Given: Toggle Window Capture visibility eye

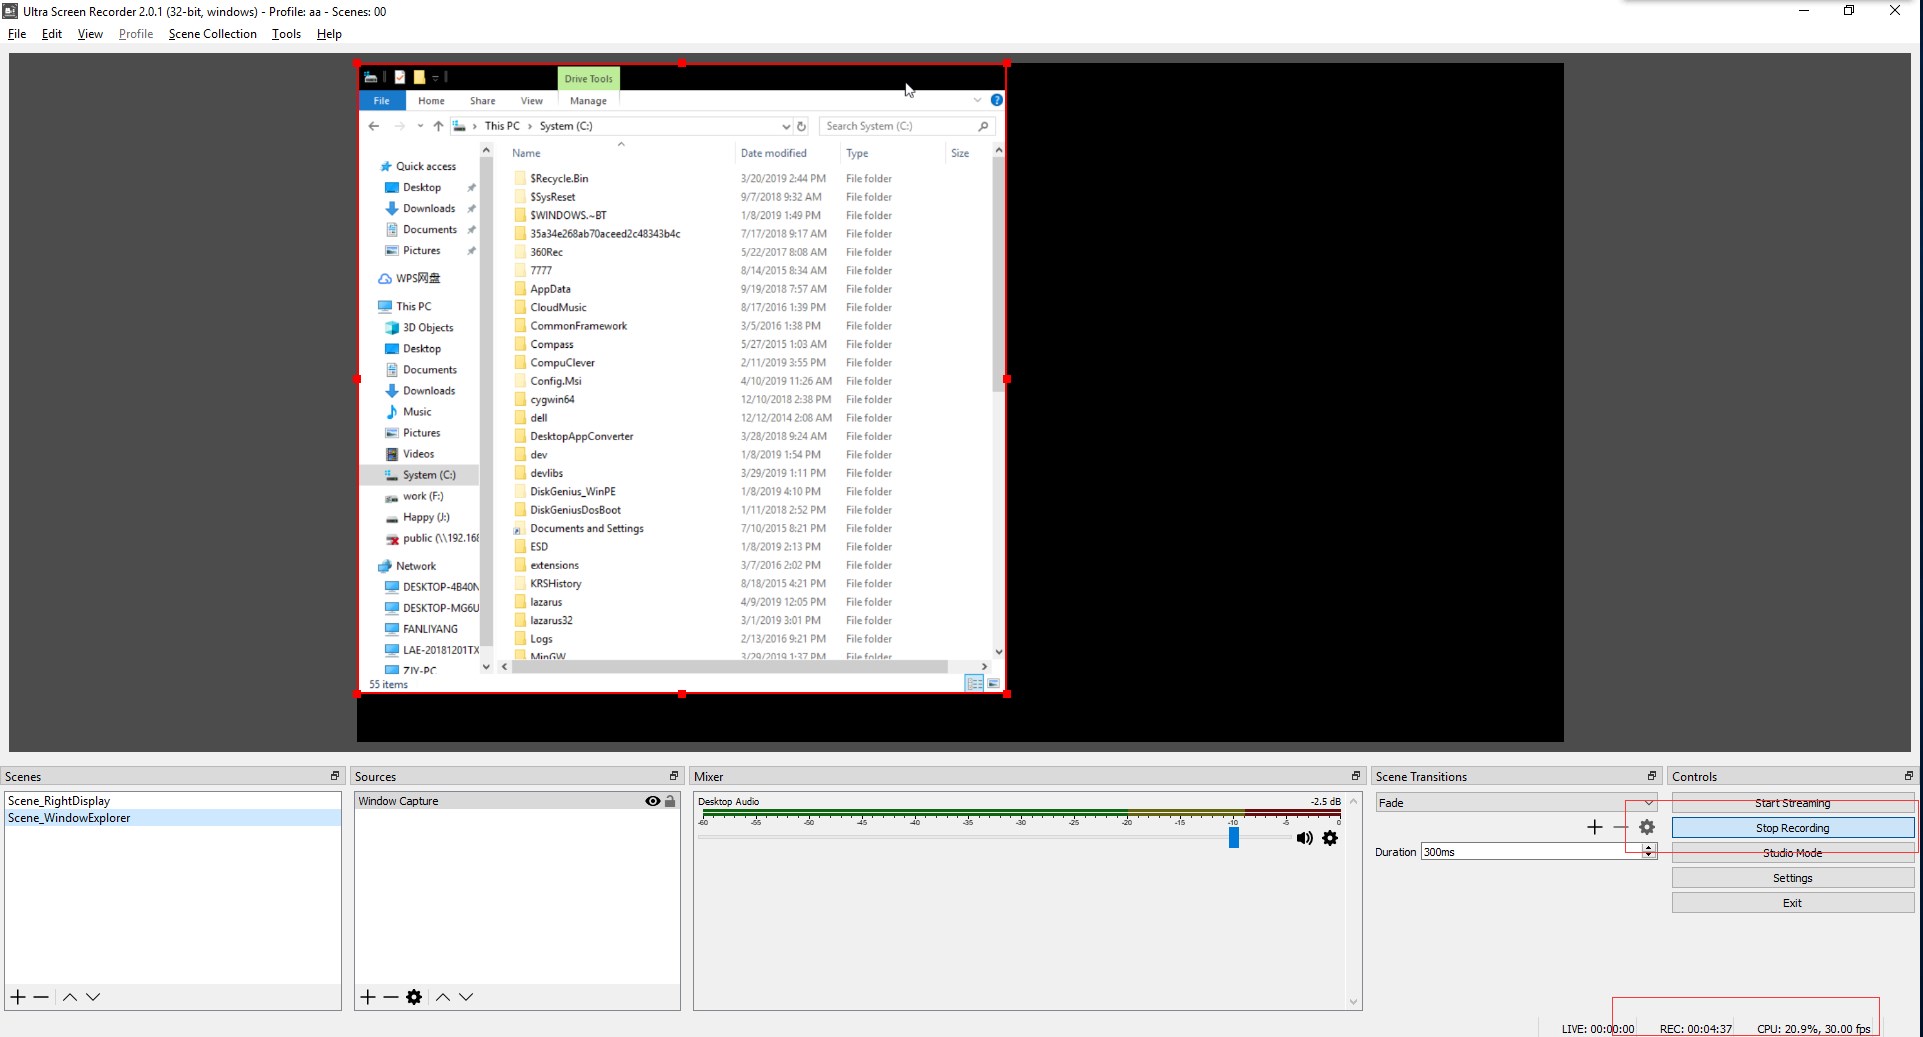Looking at the screenshot, I should [x=653, y=801].
